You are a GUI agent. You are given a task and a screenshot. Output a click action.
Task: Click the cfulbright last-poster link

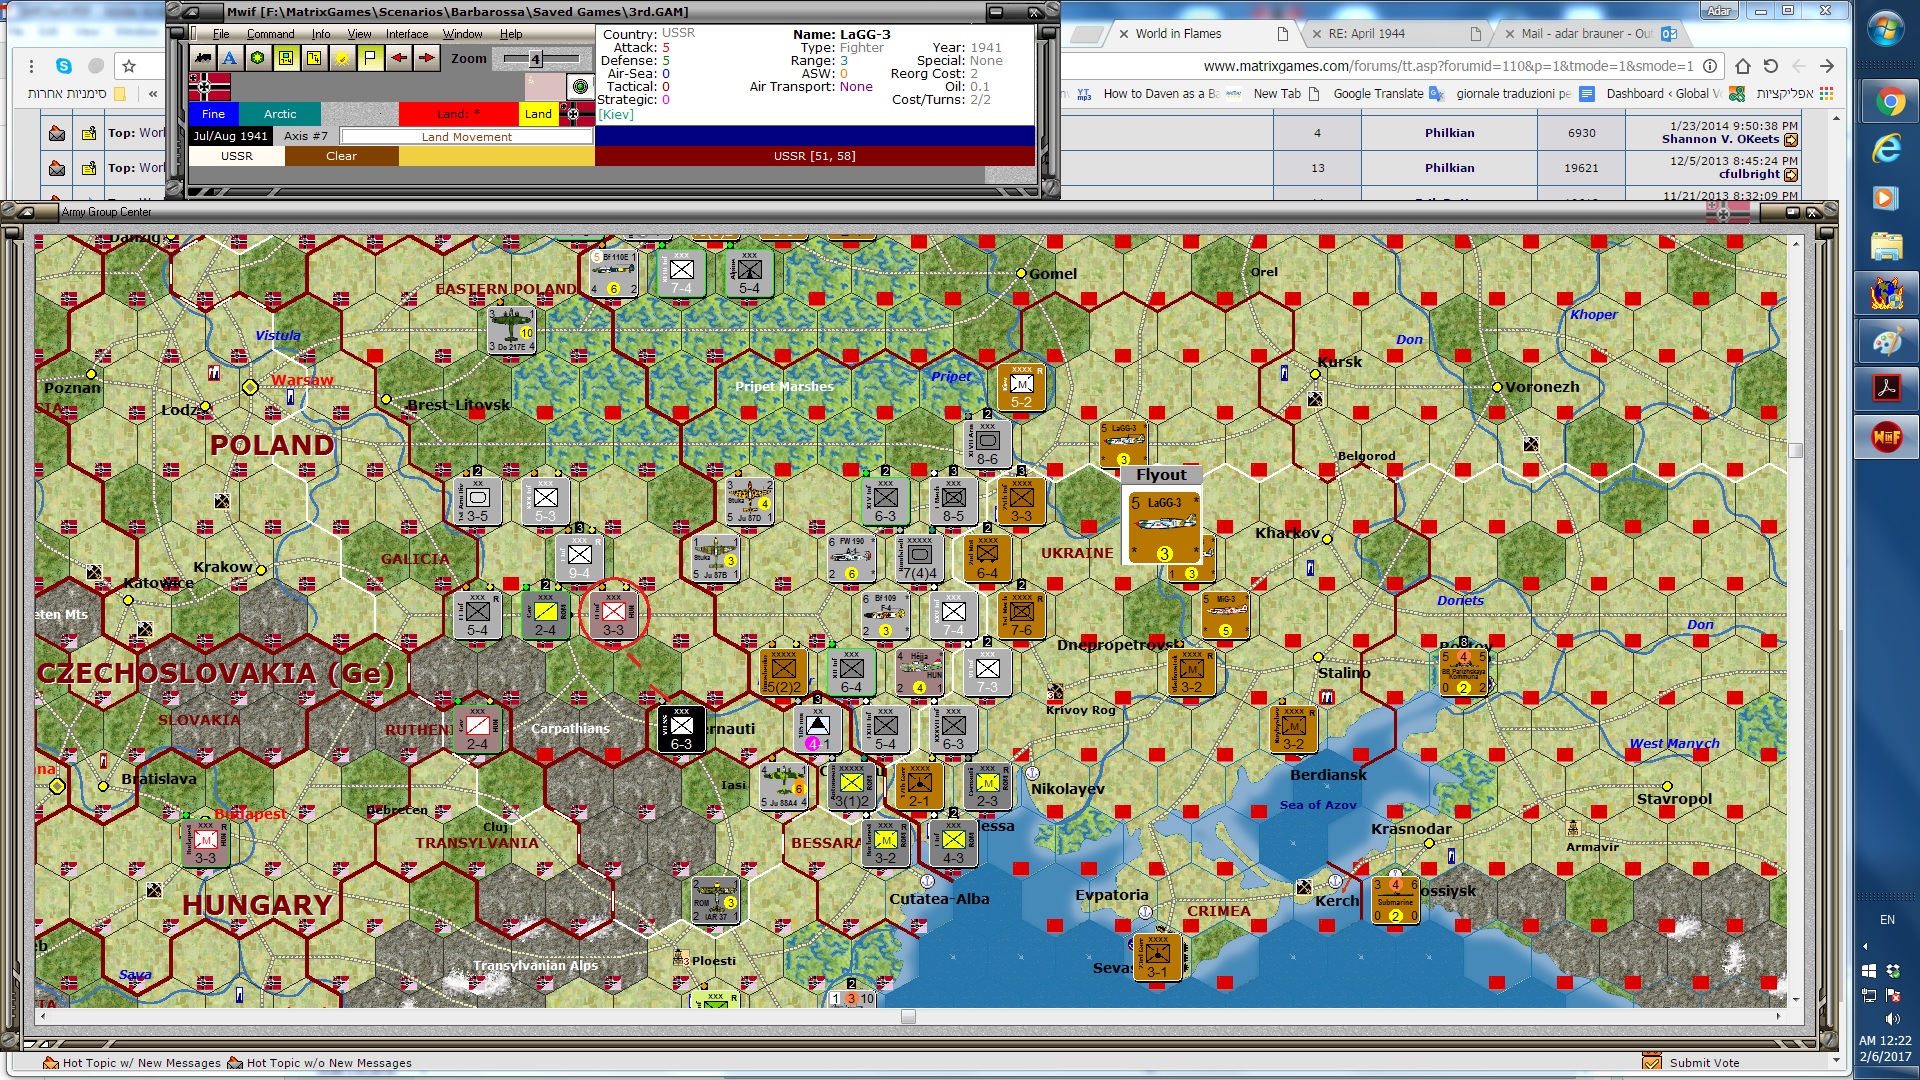coord(1750,174)
